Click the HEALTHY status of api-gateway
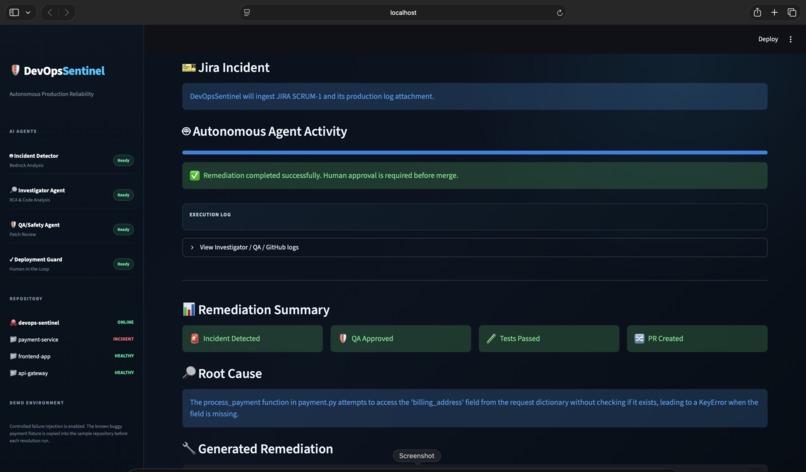Viewport: 806px width, 472px height. [x=124, y=372]
